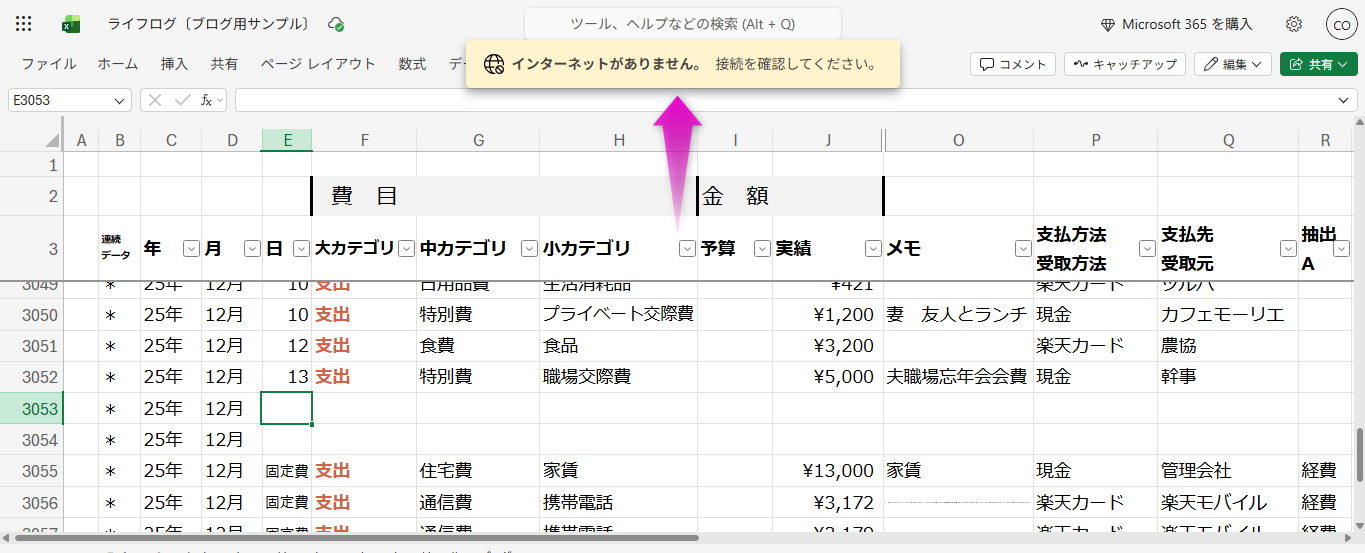Click the Excel logo icon
Image resolution: width=1365 pixels, height=553 pixels.
coord(71,24)
